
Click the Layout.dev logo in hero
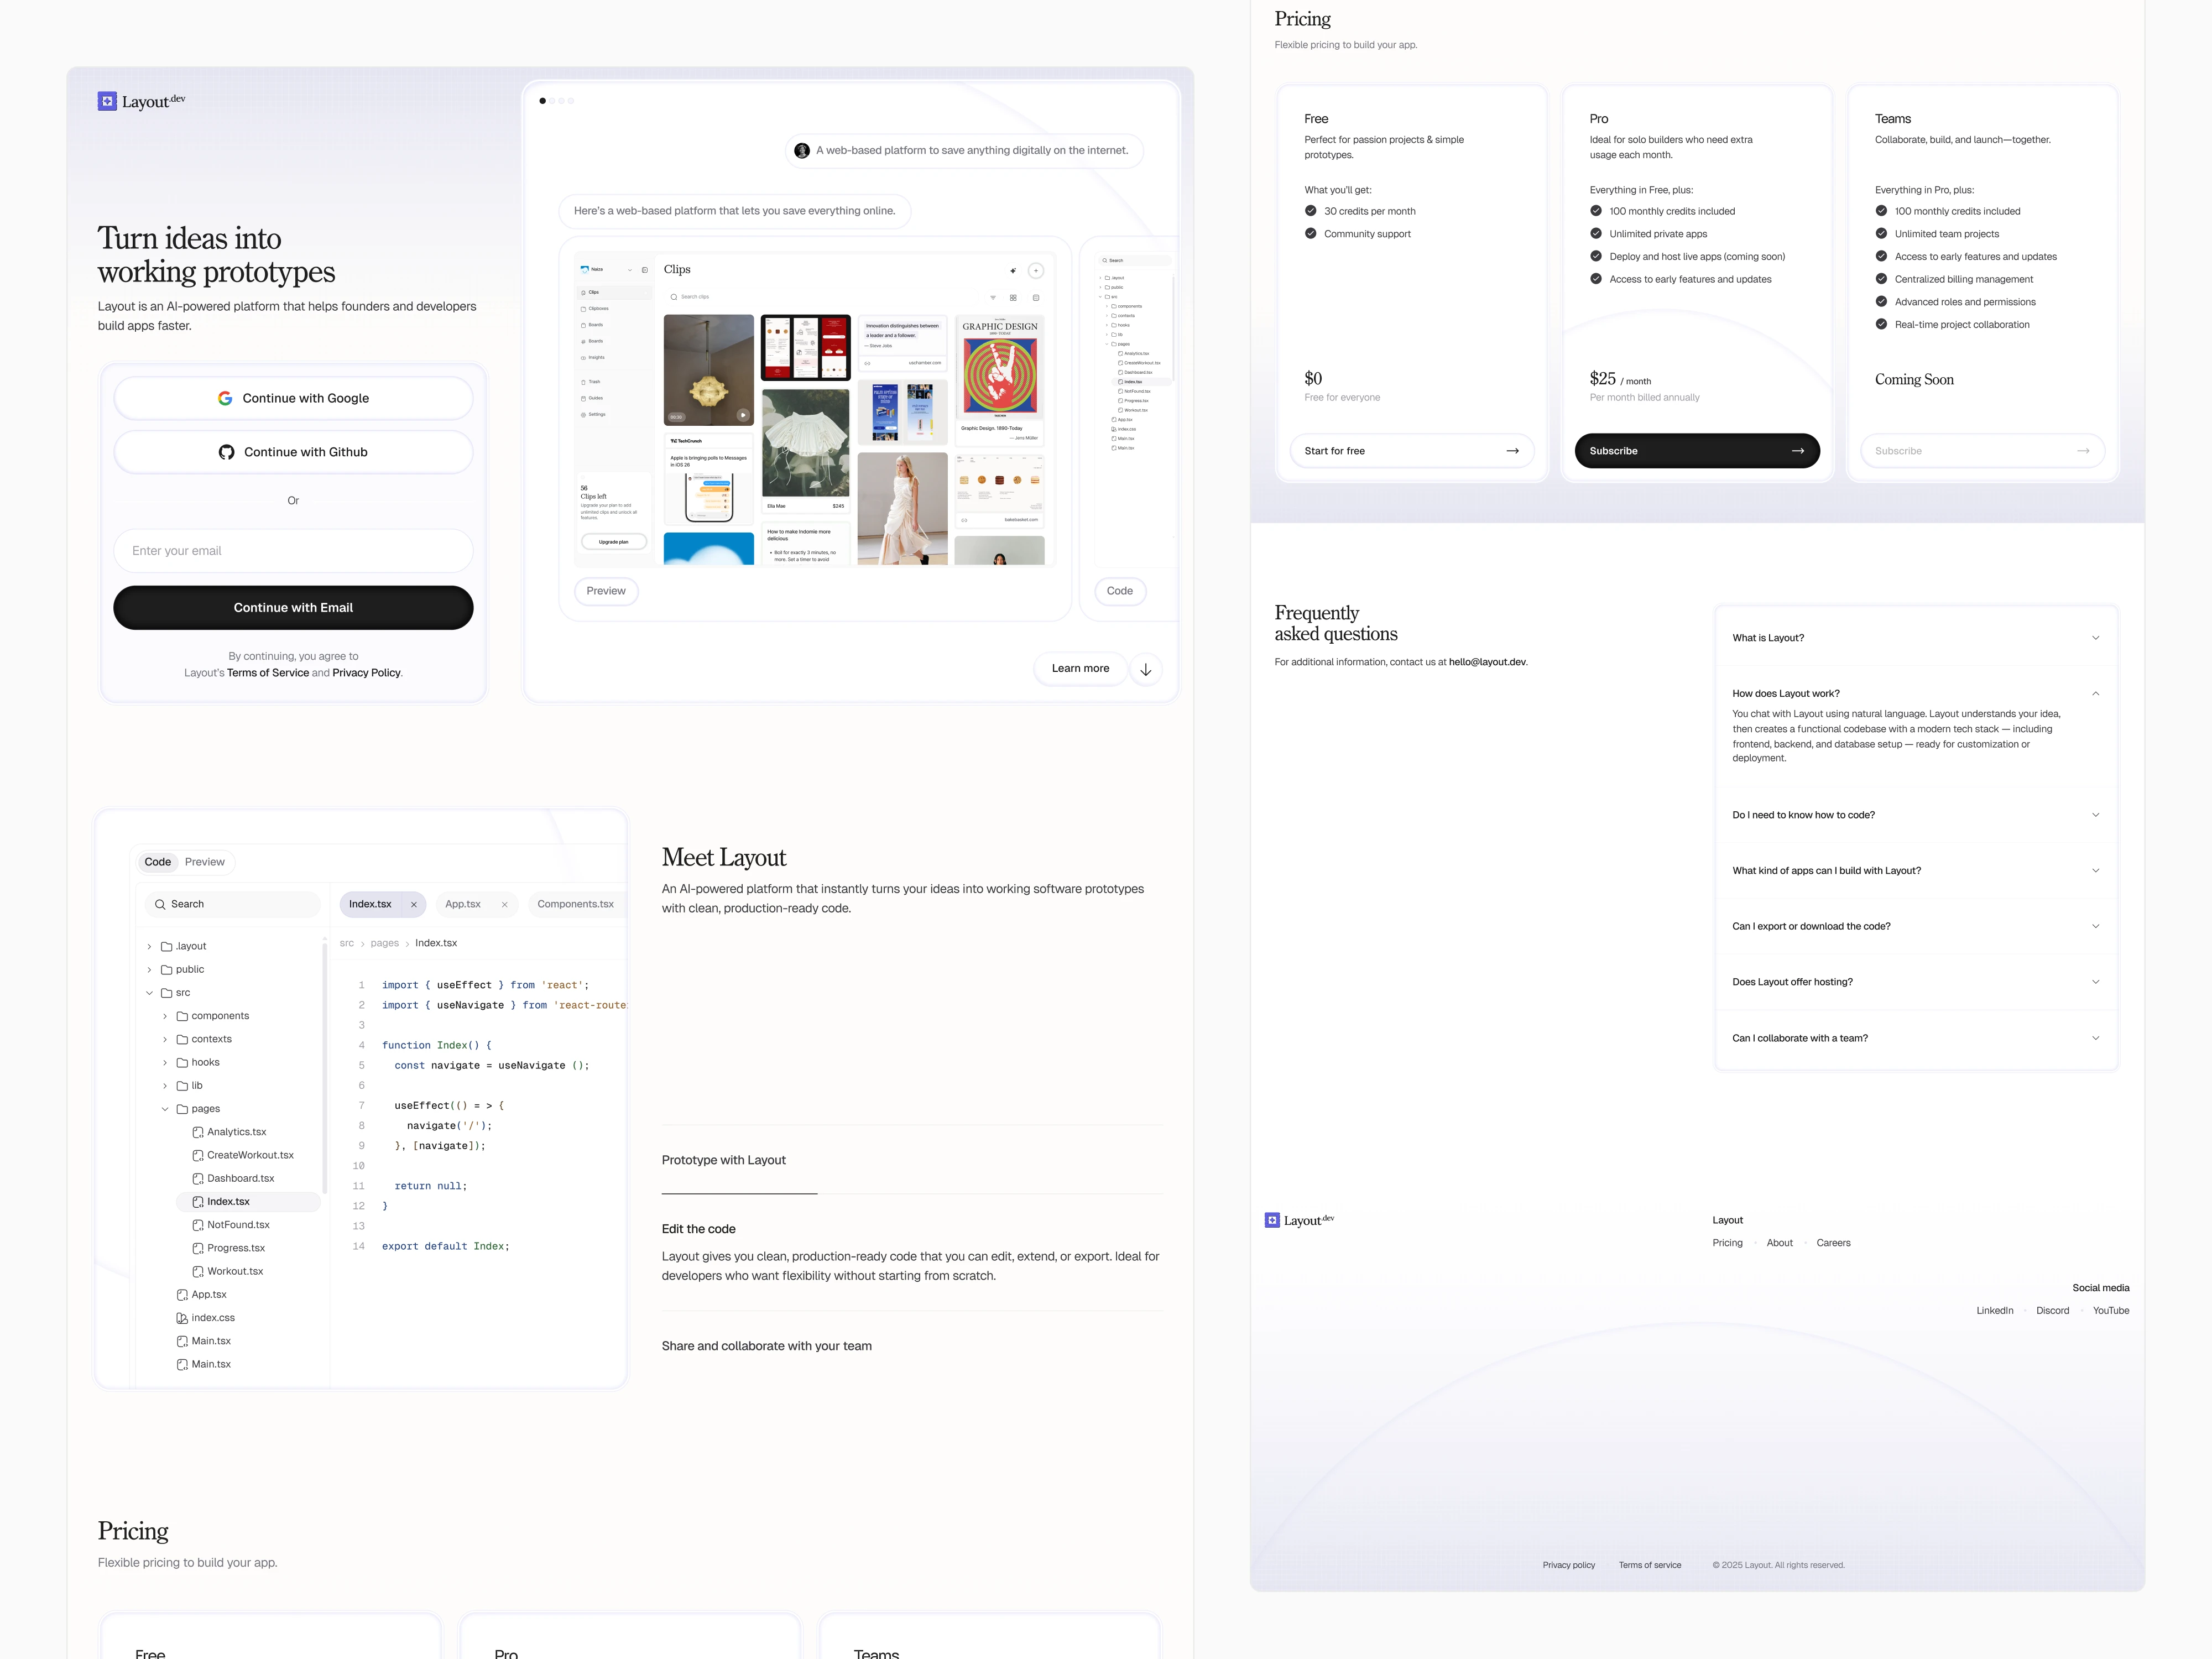coord(141,101)
